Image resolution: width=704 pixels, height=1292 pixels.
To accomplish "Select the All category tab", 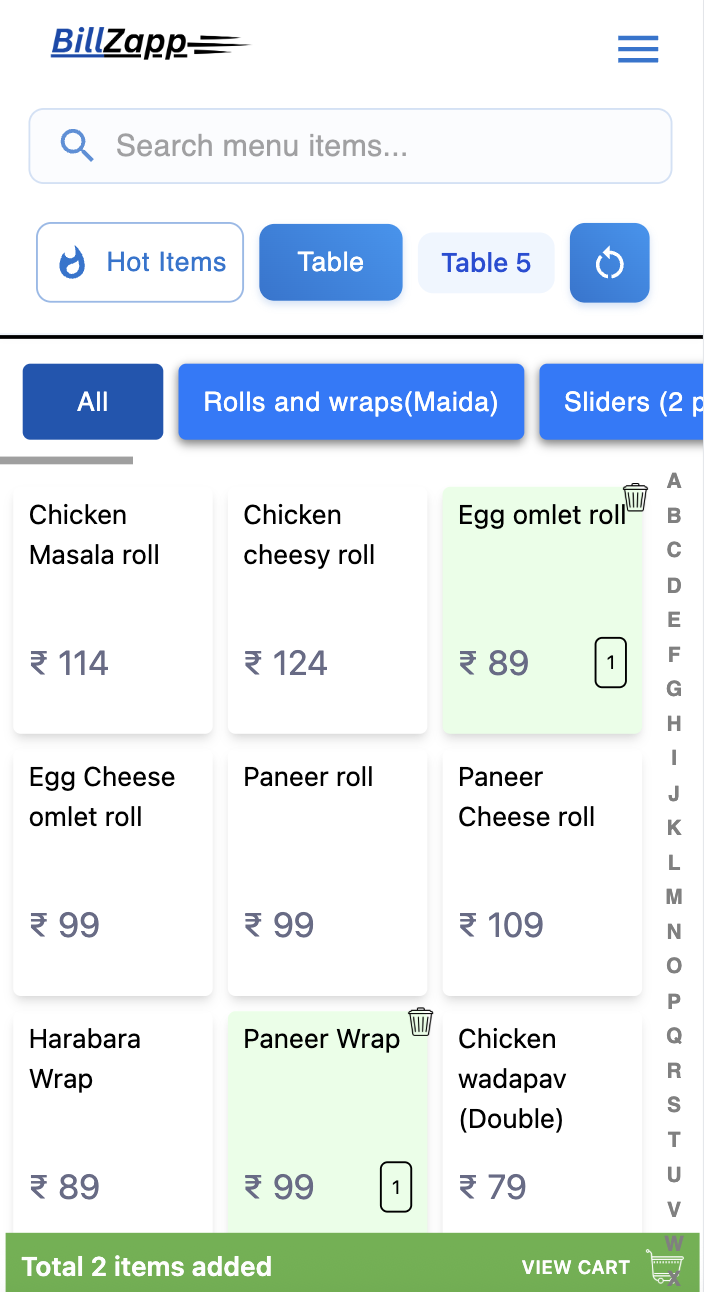I will pyautogui.click(x=93, y=402).
